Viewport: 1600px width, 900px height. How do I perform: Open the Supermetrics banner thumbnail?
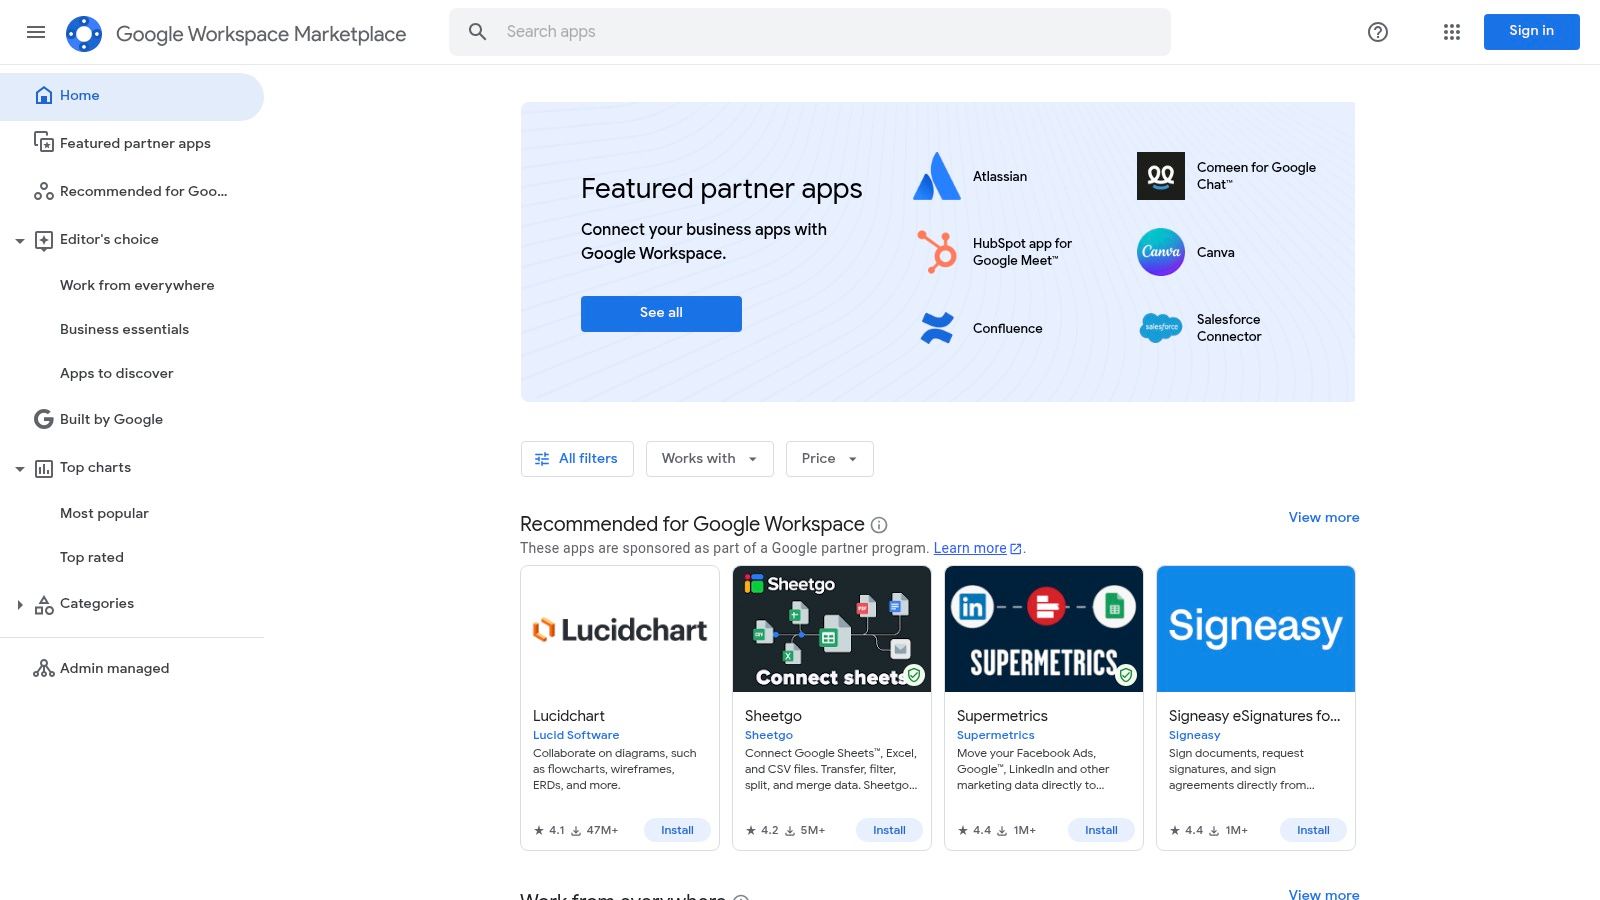(1044, 629)
